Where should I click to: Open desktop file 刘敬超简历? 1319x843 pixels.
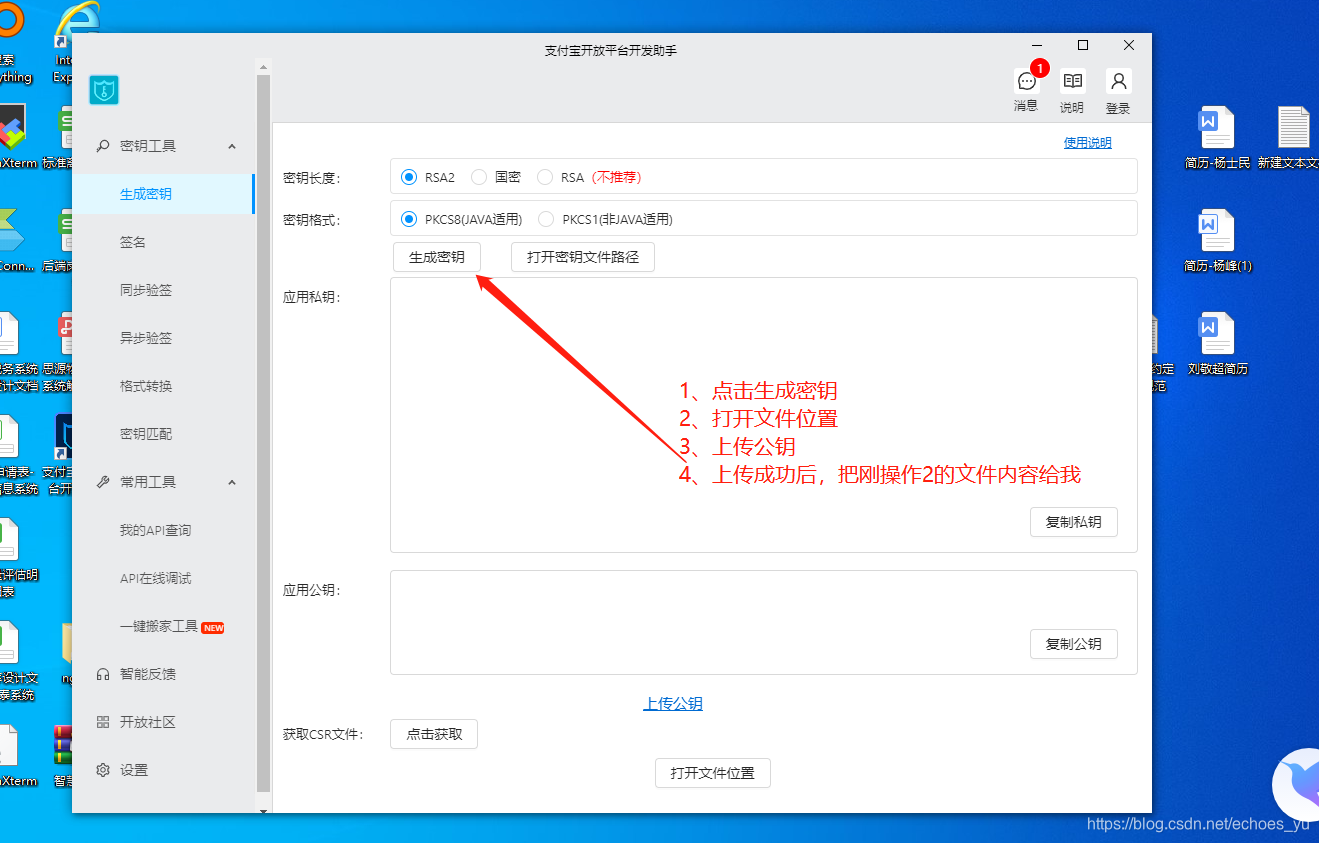point(1217,344)
